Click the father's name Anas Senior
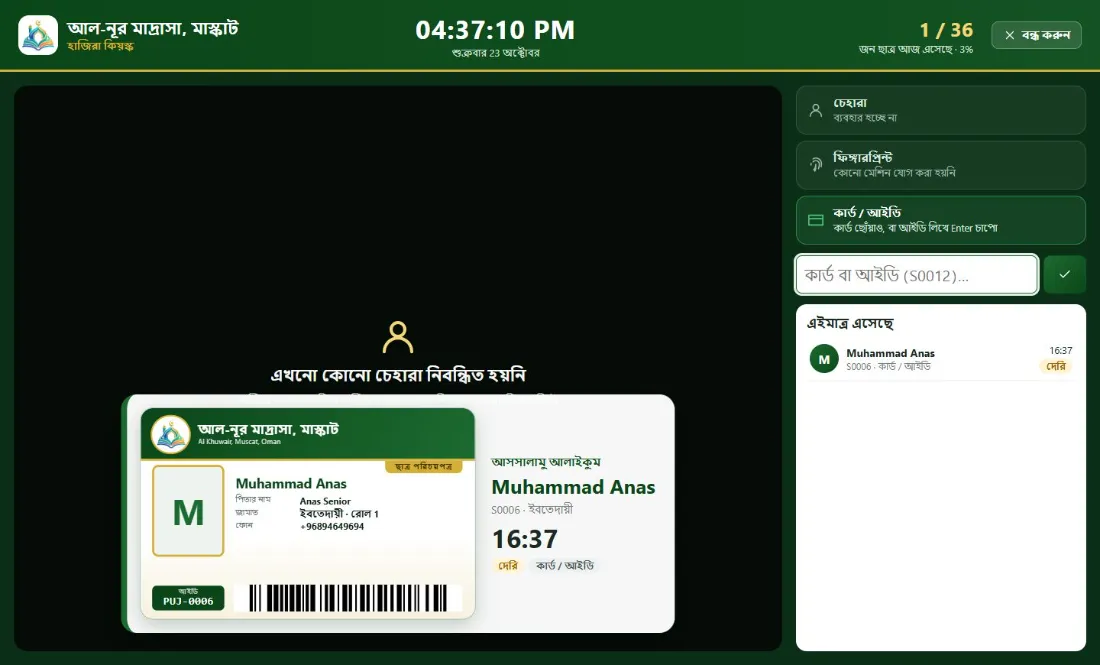Image resolution: width=1100 pixels, height=665 pixels. tap(325, 501)
